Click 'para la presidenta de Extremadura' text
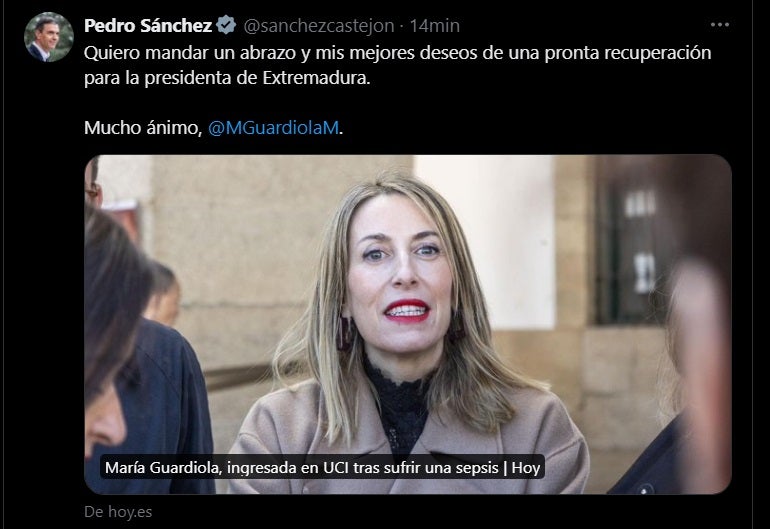This screenshot has width=770, height=529. [227, 78]
